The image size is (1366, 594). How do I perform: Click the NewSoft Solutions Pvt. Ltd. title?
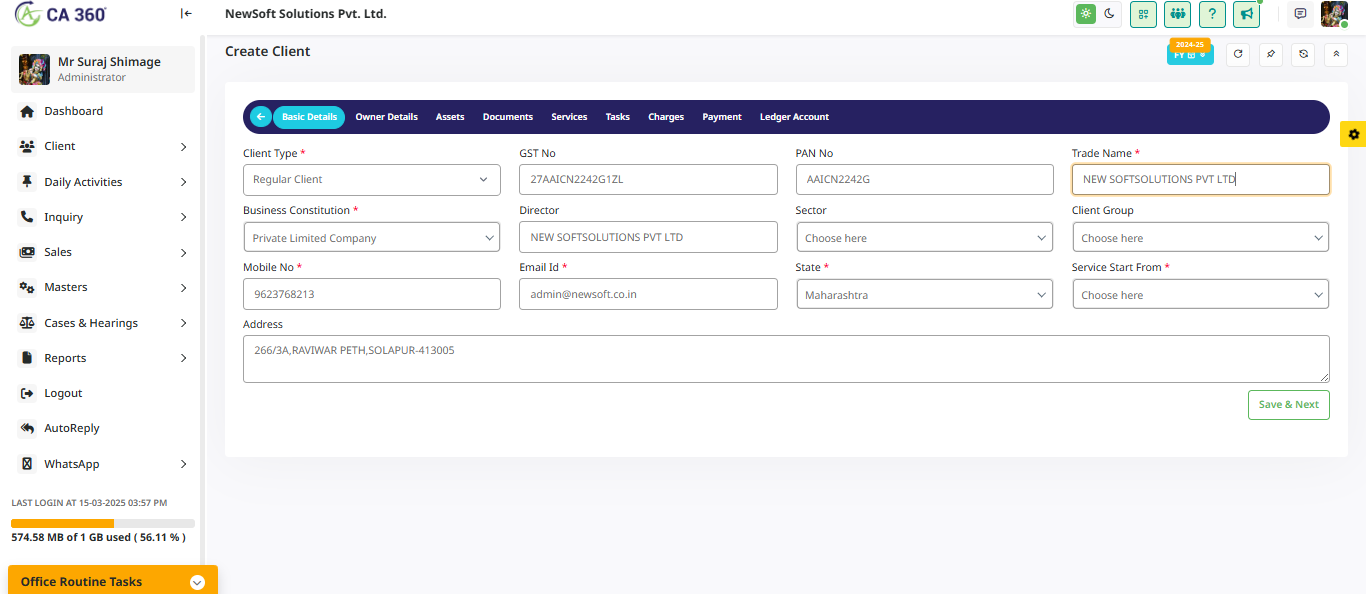click(306, 14)
